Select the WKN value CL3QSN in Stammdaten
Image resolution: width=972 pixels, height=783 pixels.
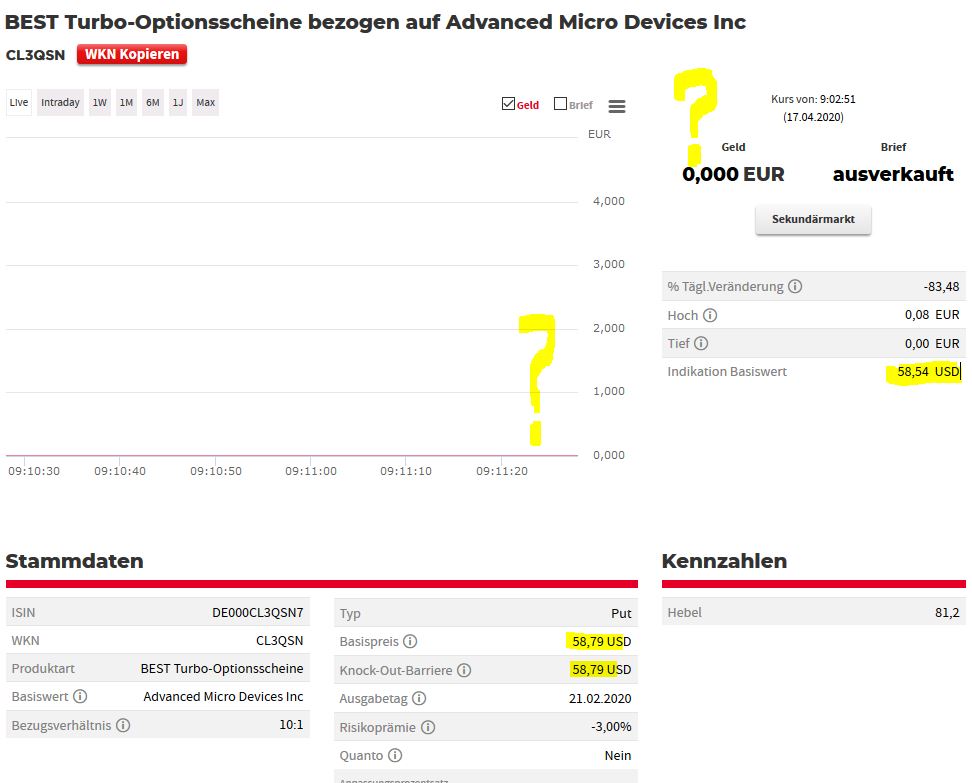point(280,640)
